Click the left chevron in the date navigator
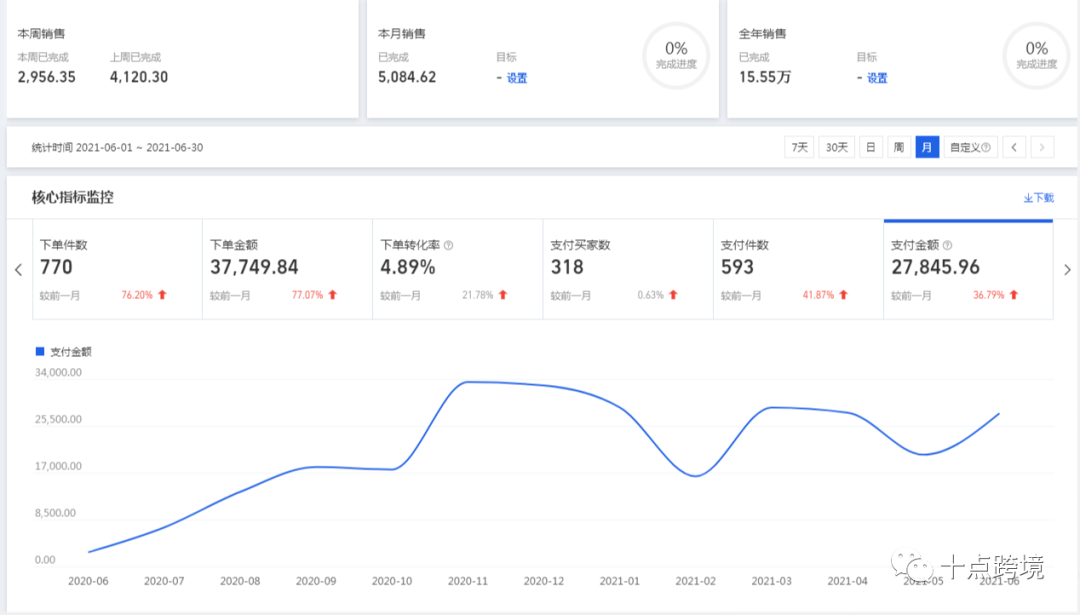Screen dimensions: 1080x615 pos(1014,146)
